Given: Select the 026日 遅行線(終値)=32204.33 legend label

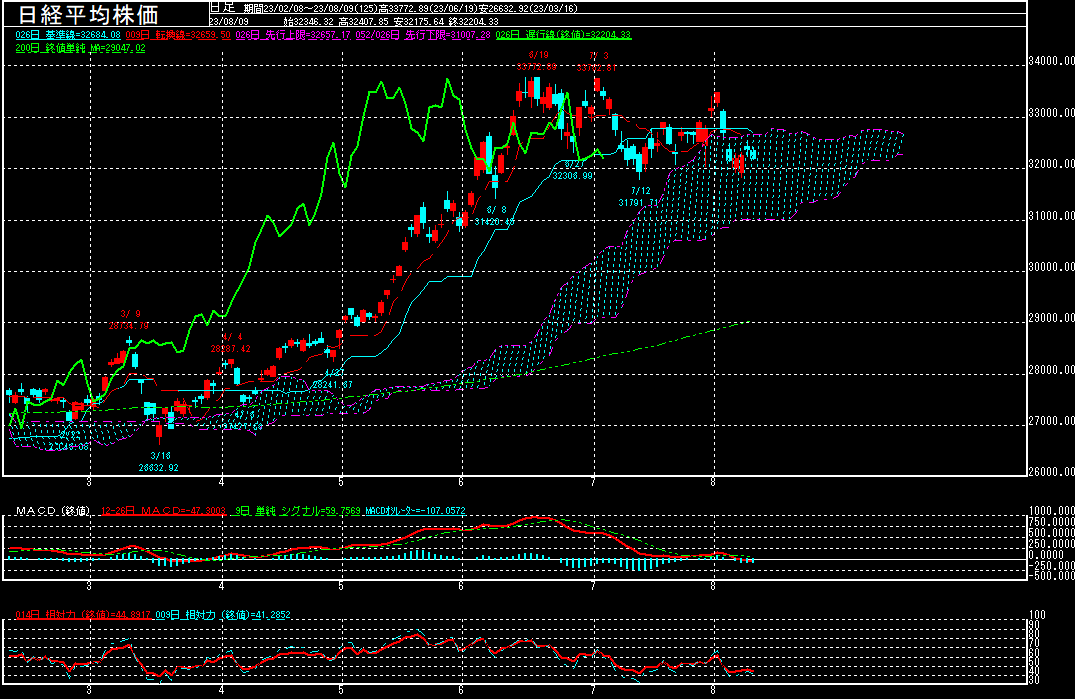Looking at the screenshot, I should (x=563, y=35).
